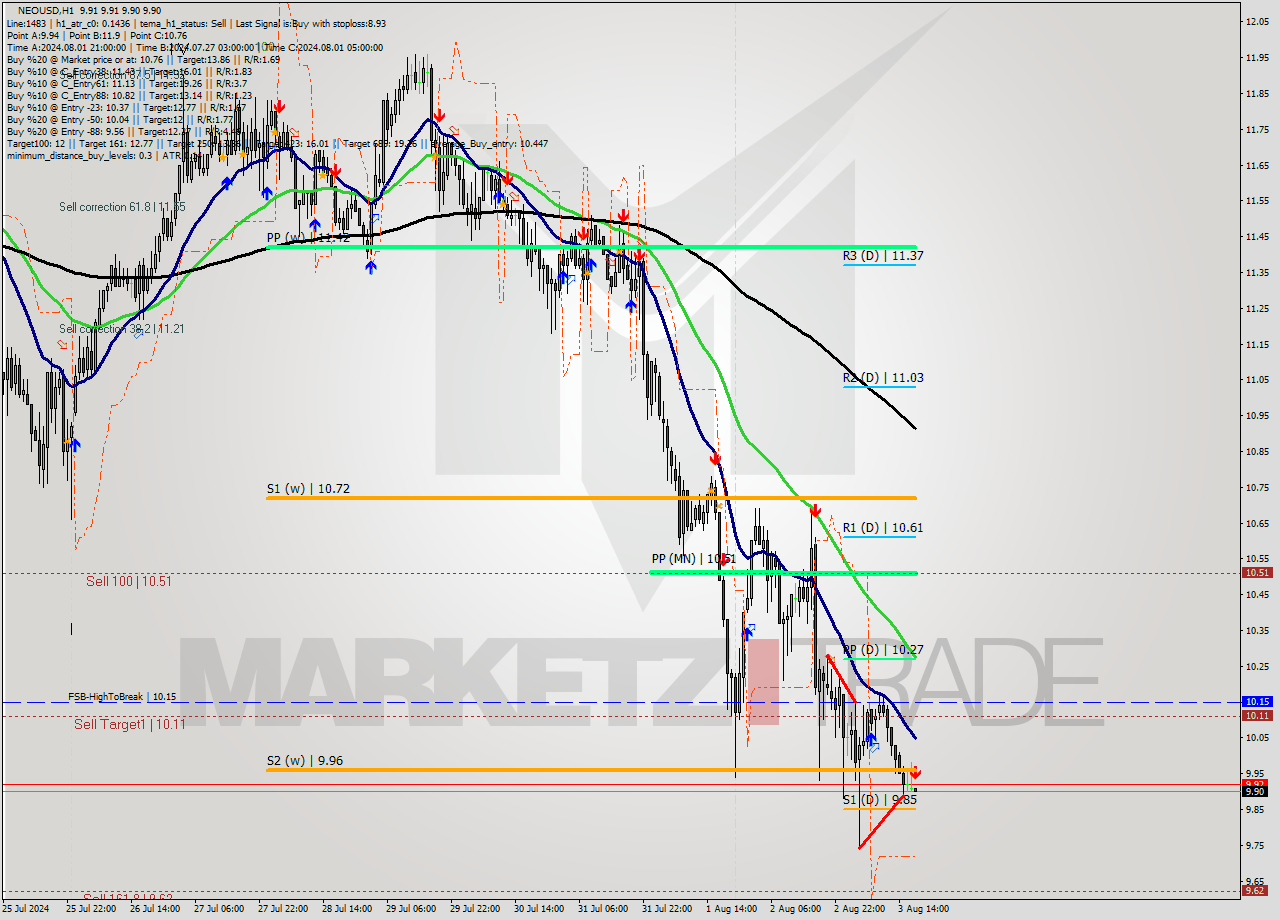Click the blue buy arrow near 25 Jul 22:00
Viewport: 1280px width, 920px height.
(75, 444)
